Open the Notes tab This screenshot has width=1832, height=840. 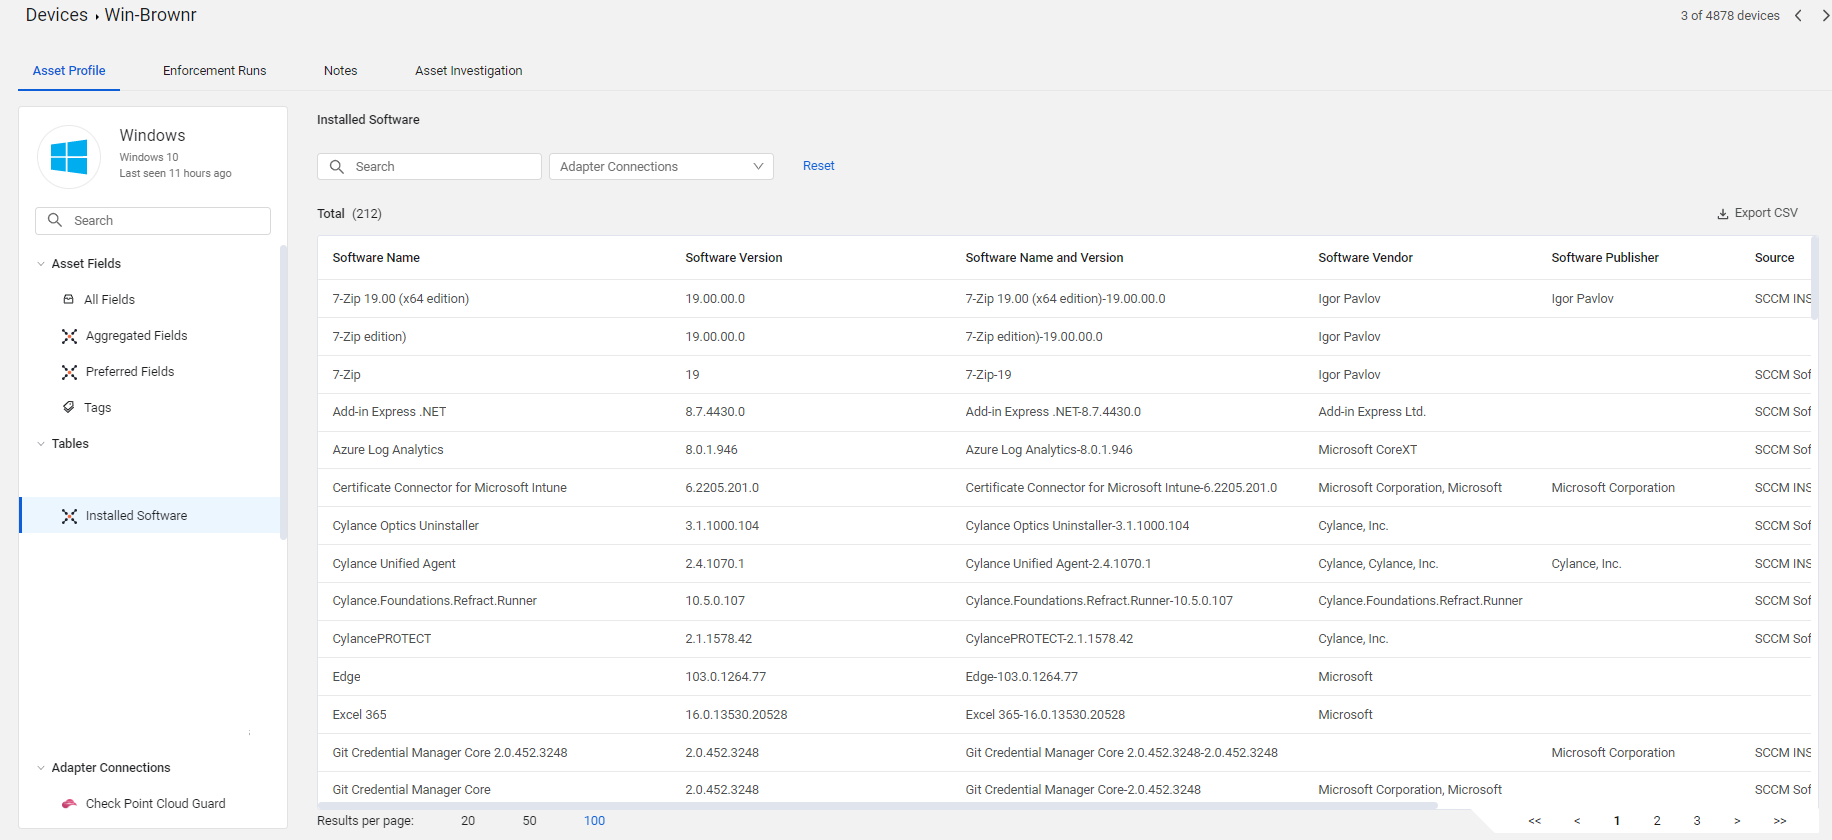(340, 71)
